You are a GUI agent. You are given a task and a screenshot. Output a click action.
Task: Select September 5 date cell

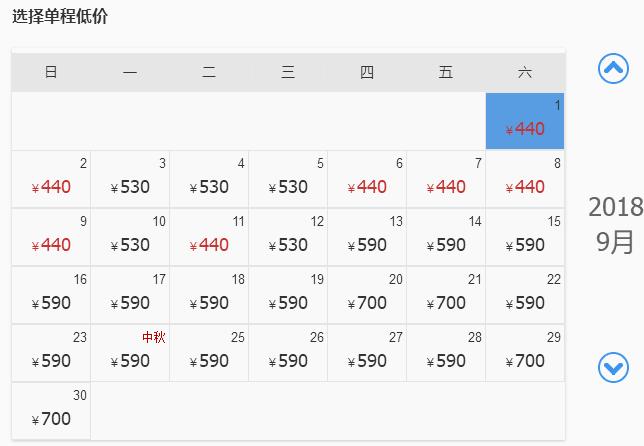(x=288, y=179)
